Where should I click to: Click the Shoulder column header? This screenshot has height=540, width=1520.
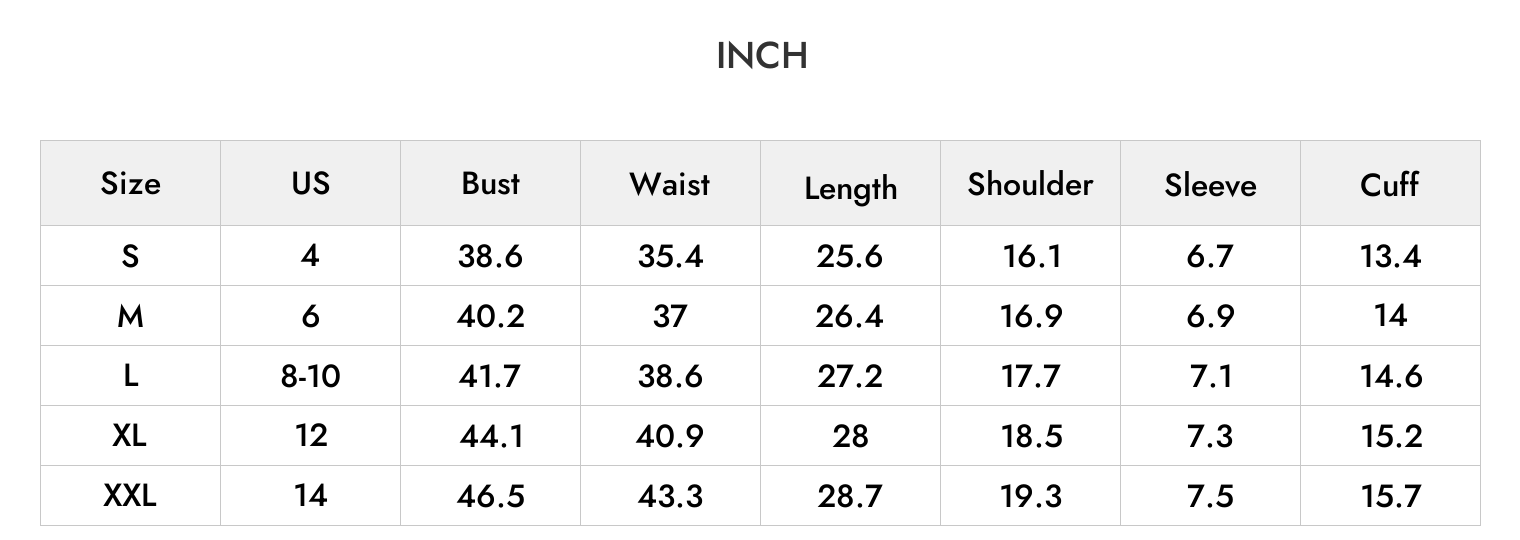(1030, 184)
